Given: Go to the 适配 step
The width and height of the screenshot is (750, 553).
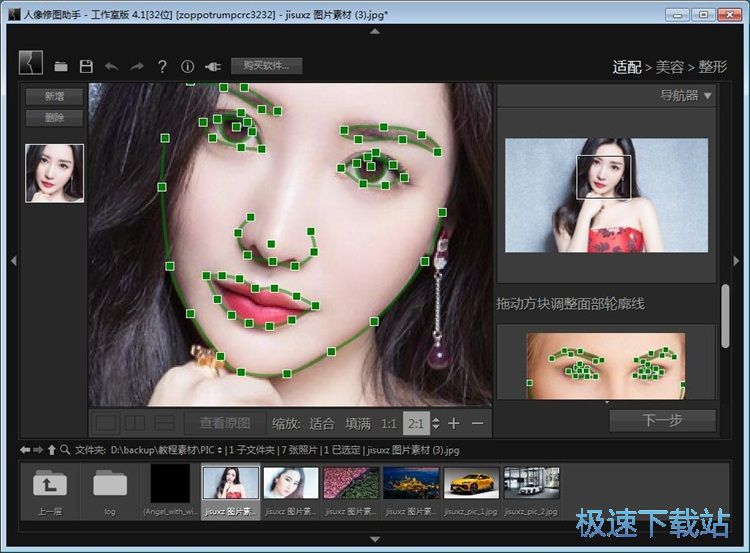Looking at the screenshot, I should [x=627, y=67].
